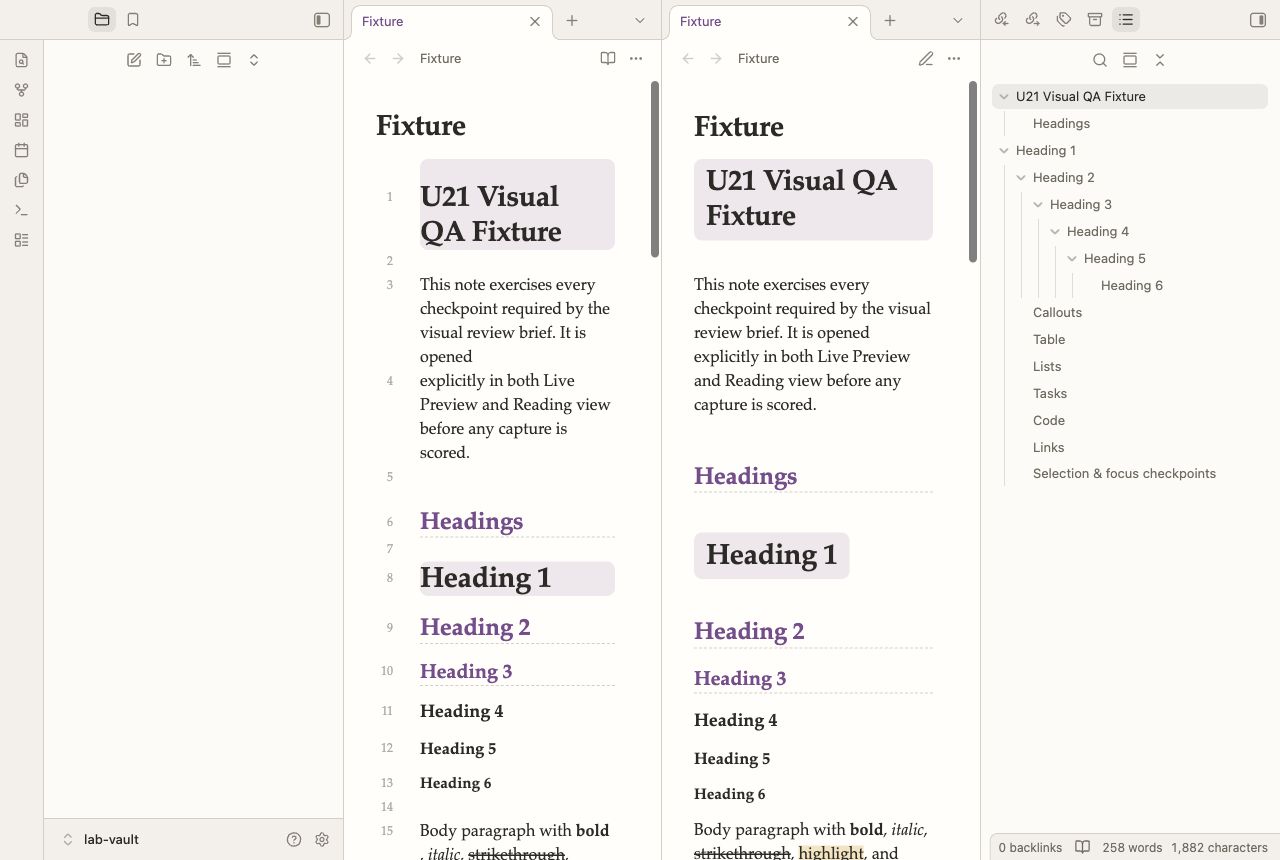Open the tab list dropdown for left pane

pyautogui.click(x=640, y=21)
